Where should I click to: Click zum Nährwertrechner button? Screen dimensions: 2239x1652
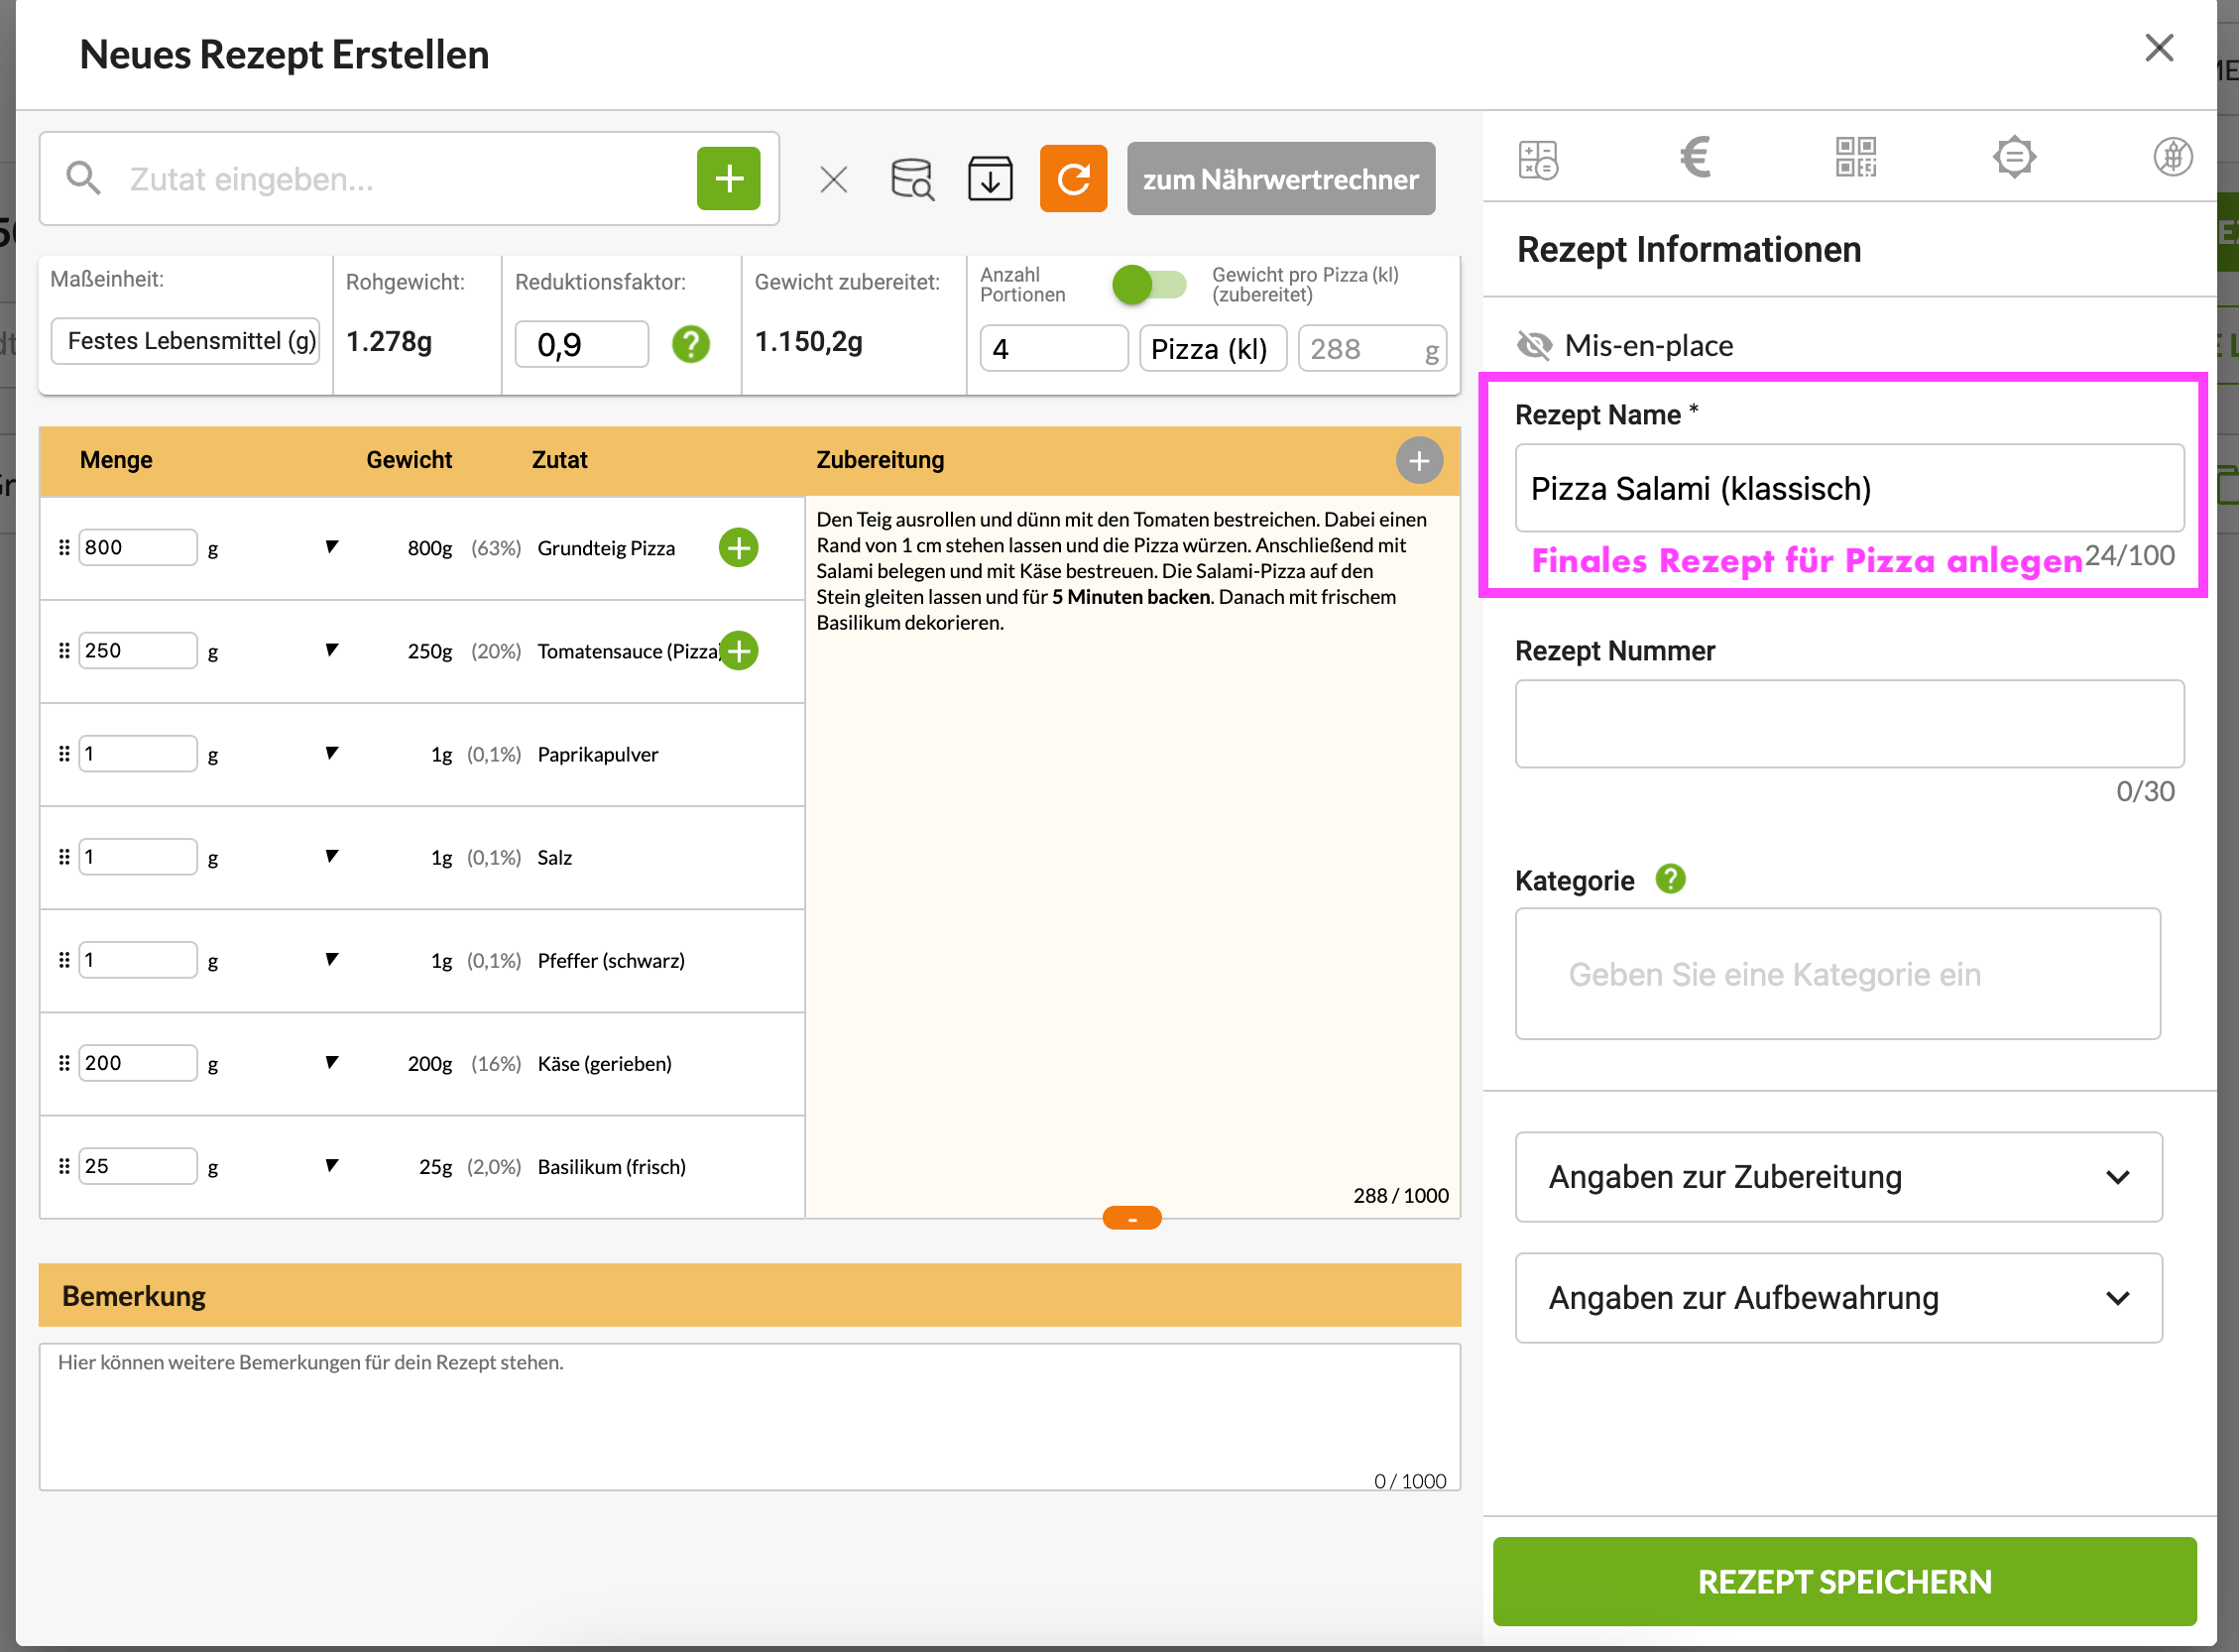click(1280, 179)
